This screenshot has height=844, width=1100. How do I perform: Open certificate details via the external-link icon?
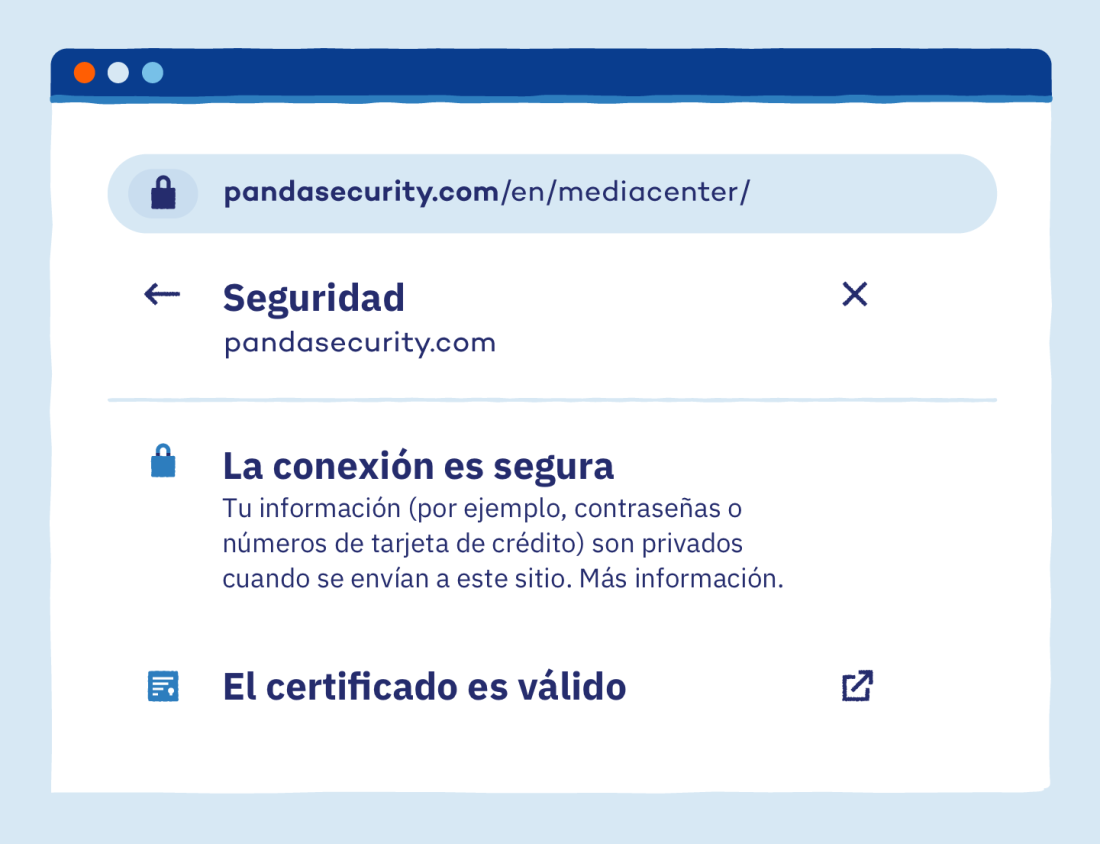coord(857,686)
